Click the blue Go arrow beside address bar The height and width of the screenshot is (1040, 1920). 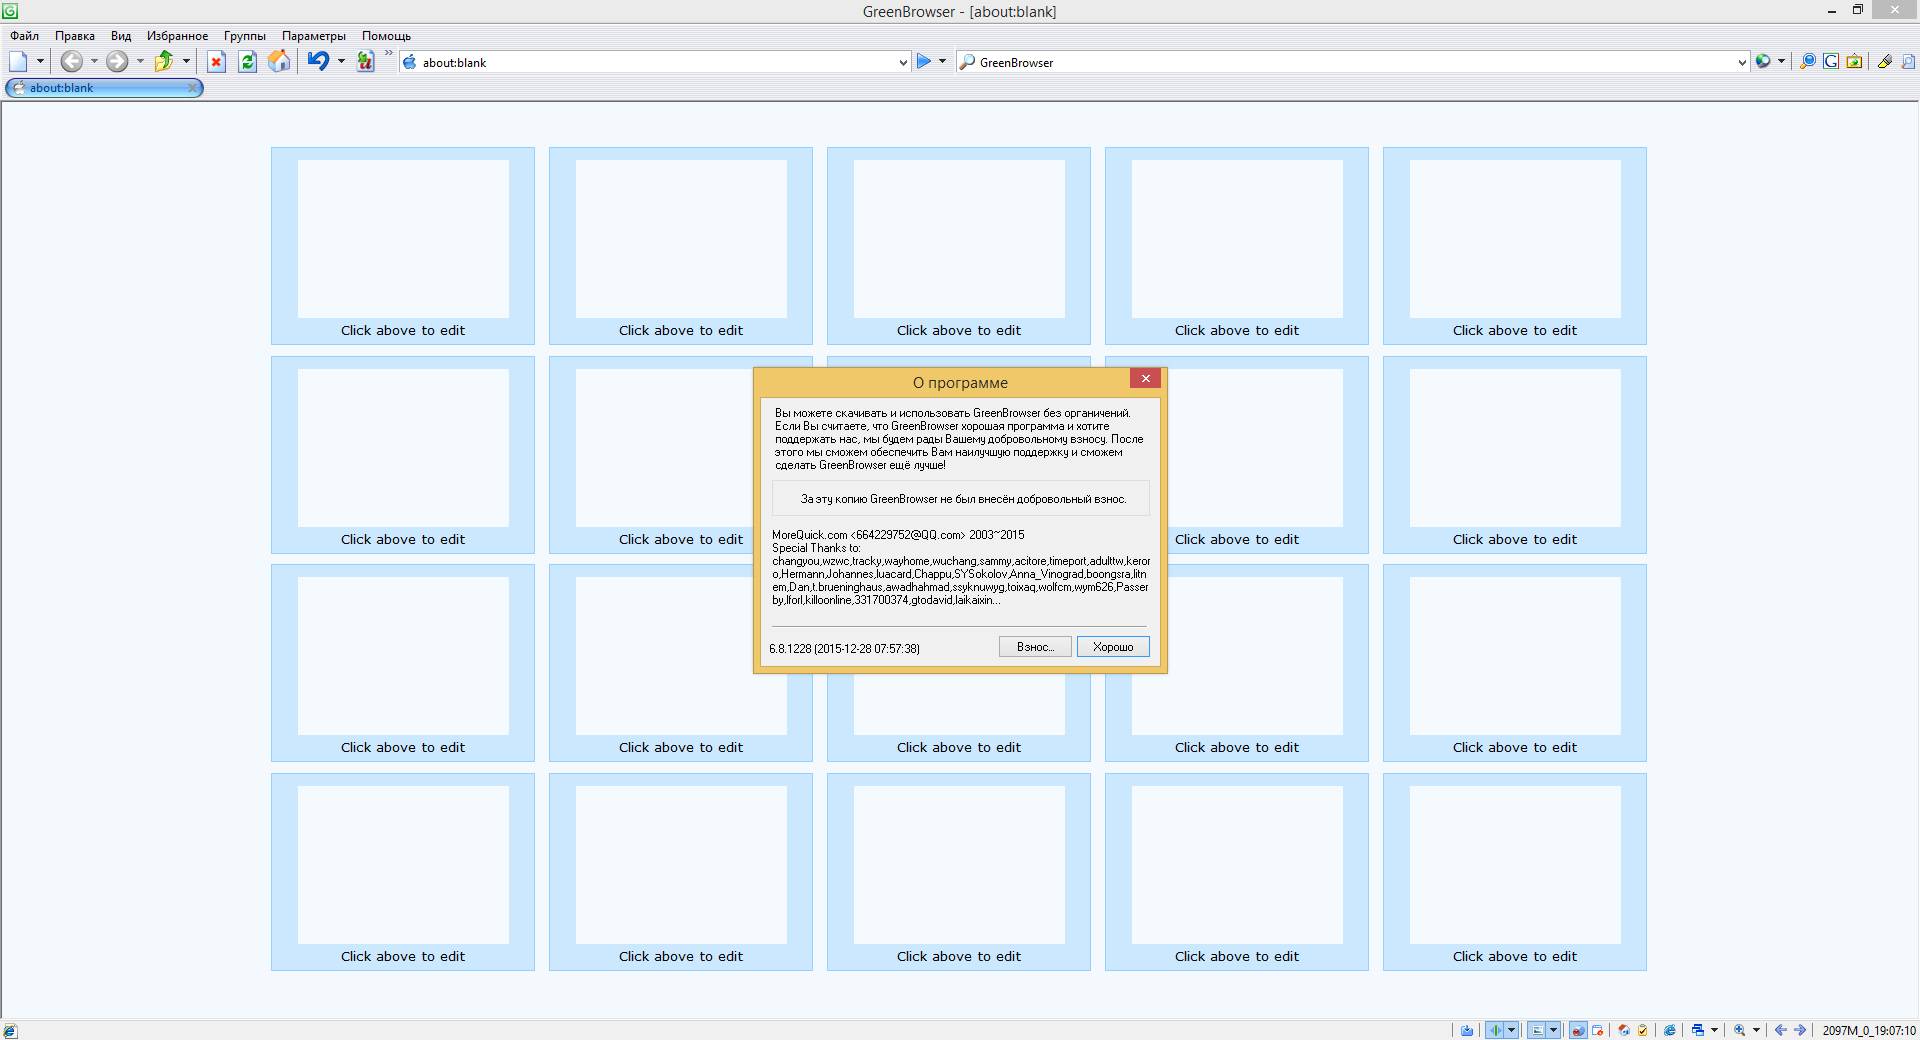(x=924, y=62)
